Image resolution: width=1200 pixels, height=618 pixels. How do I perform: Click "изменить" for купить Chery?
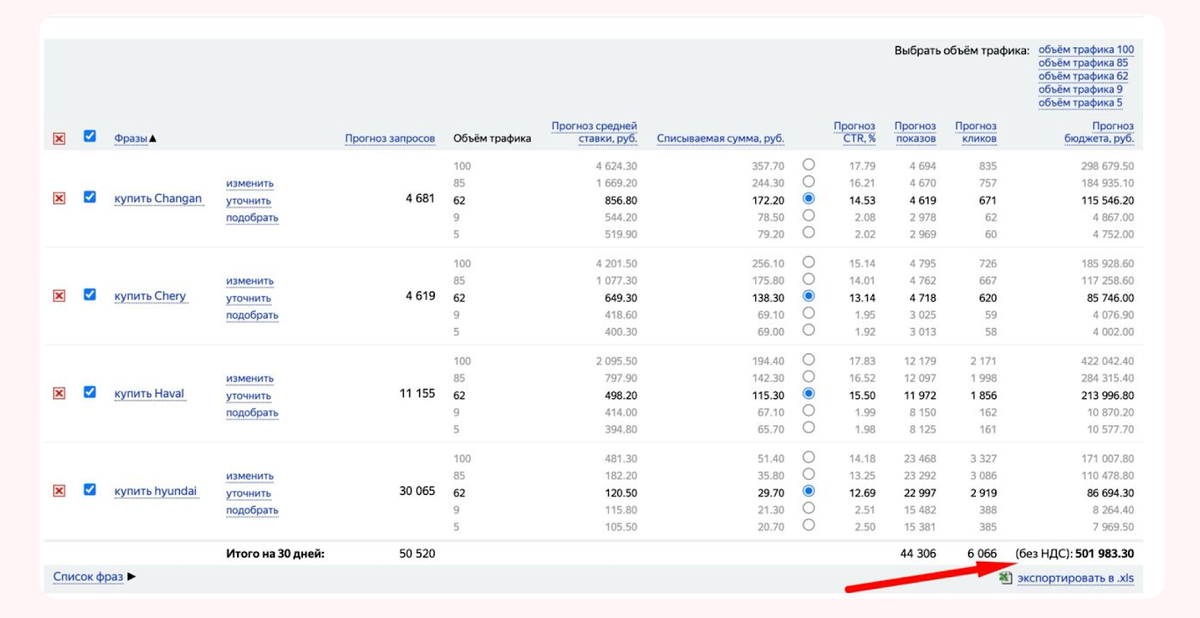(250, 281)
